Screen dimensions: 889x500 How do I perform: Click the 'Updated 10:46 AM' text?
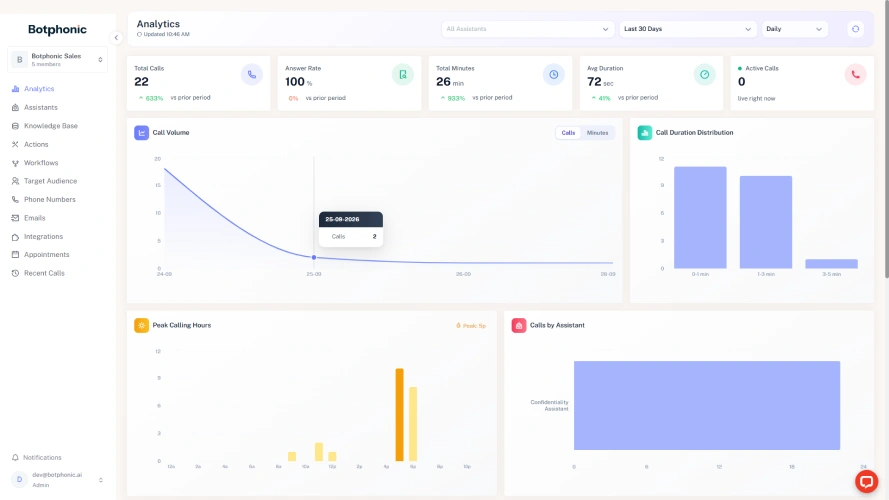(x=166, y=35)
